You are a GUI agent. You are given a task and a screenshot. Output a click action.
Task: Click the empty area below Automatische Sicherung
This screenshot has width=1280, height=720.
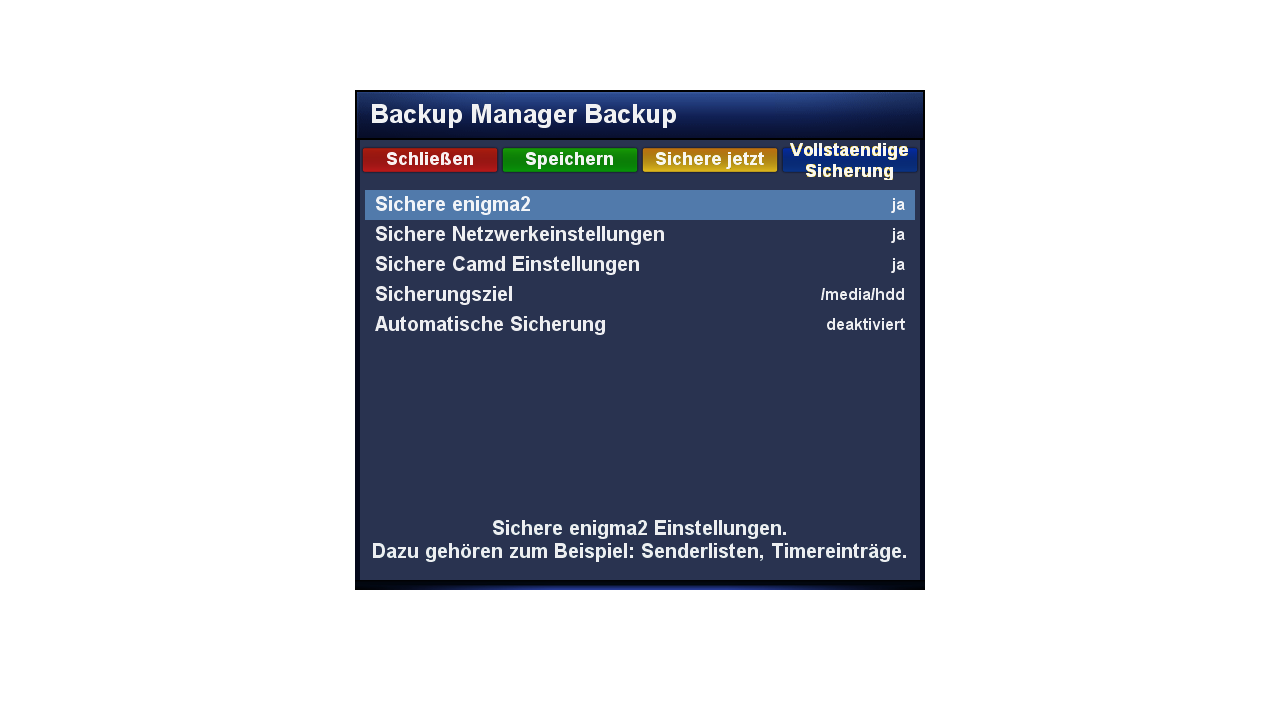tap(640, 425)
